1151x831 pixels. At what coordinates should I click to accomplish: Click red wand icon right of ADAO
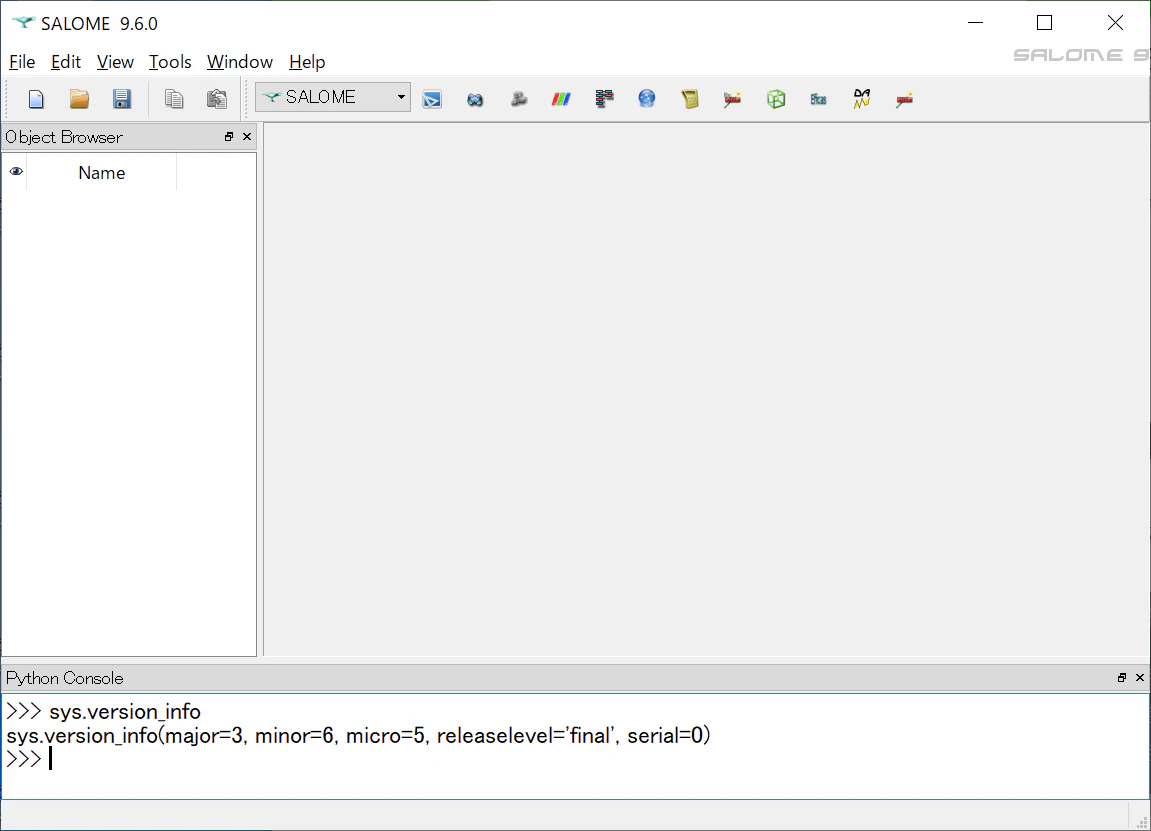[x=904, y=98]
